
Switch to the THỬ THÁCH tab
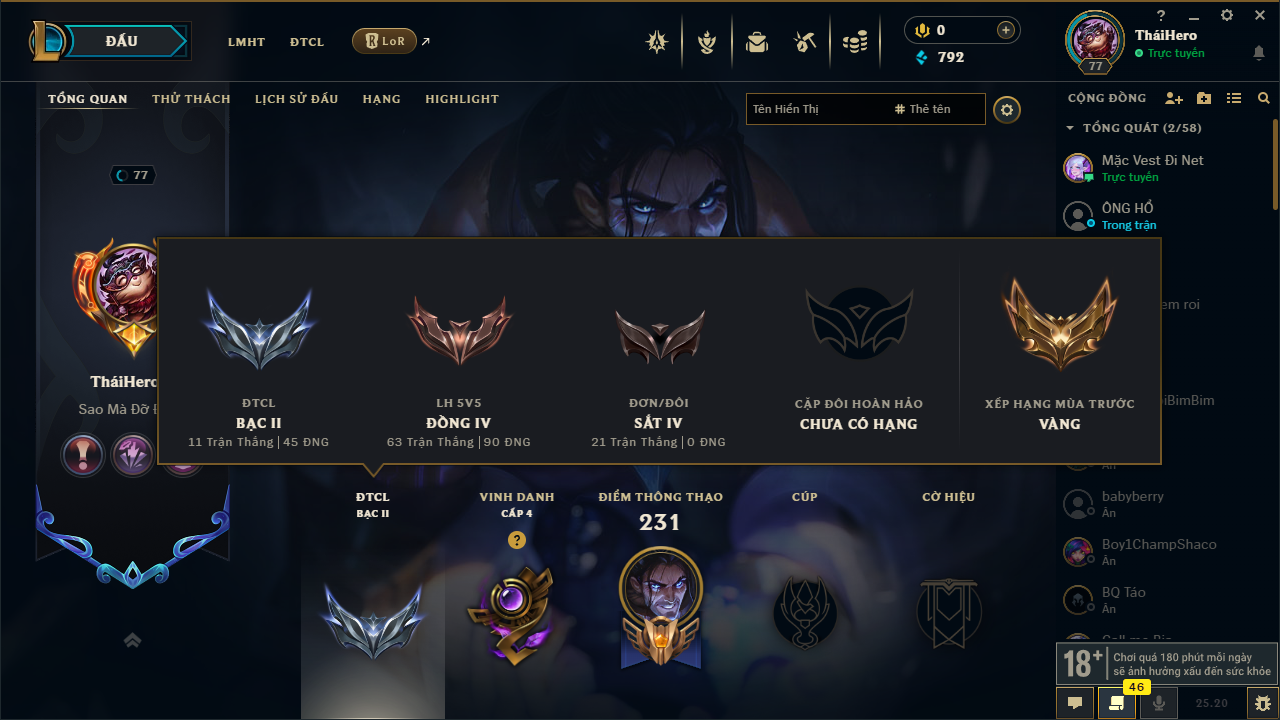click(x=191, y=99)
